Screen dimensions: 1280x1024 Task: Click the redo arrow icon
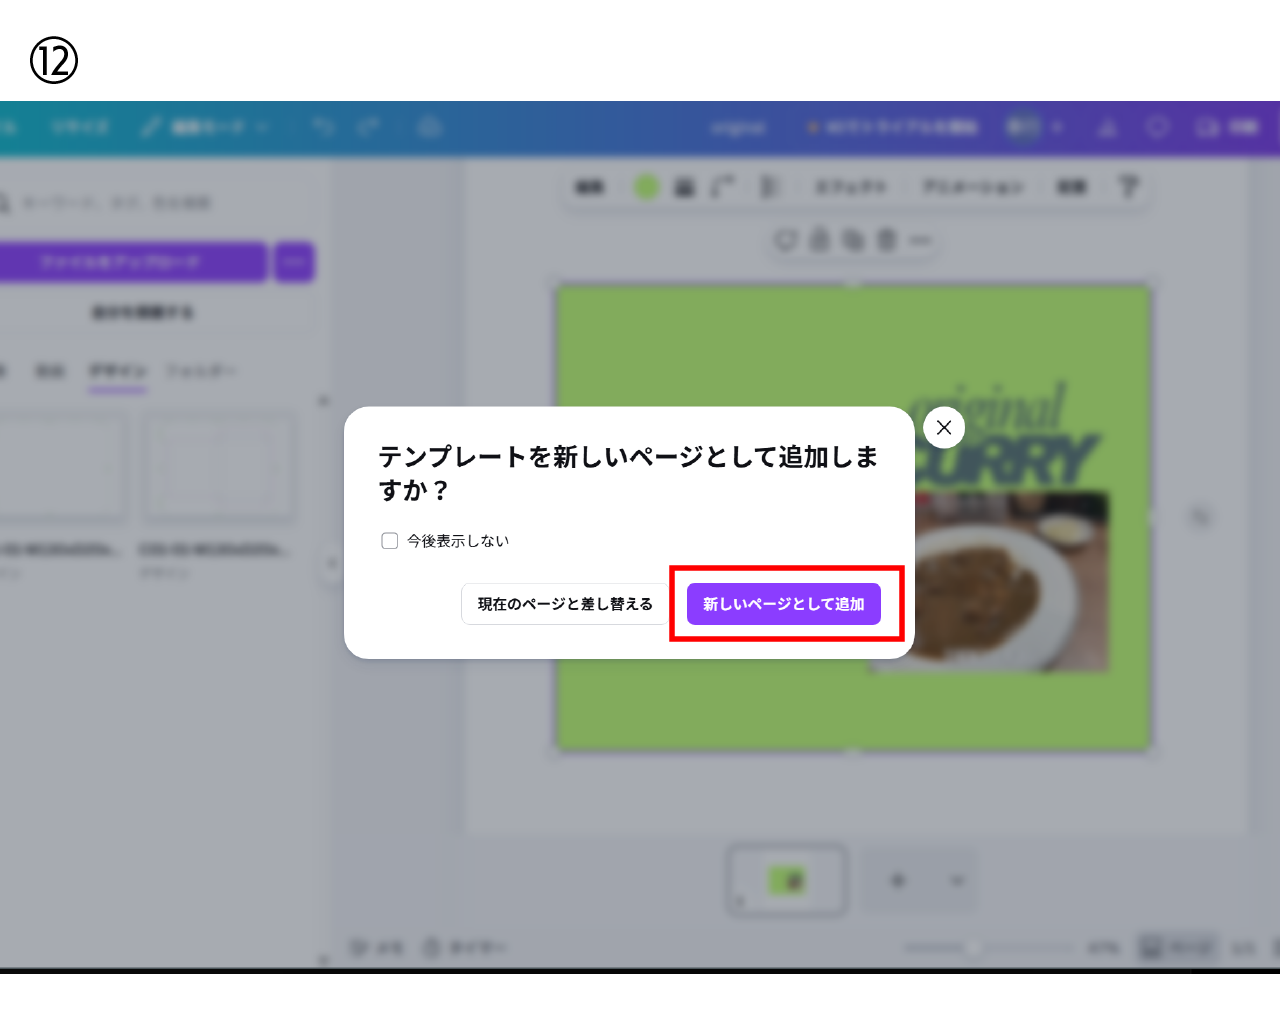point(369,127)
